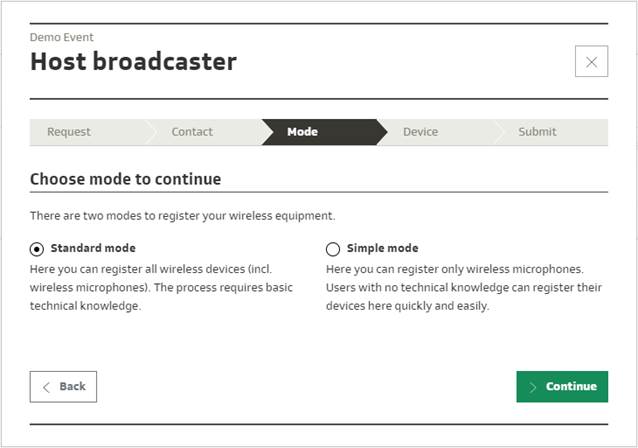Click the Standard mode label text

[93, 248]
